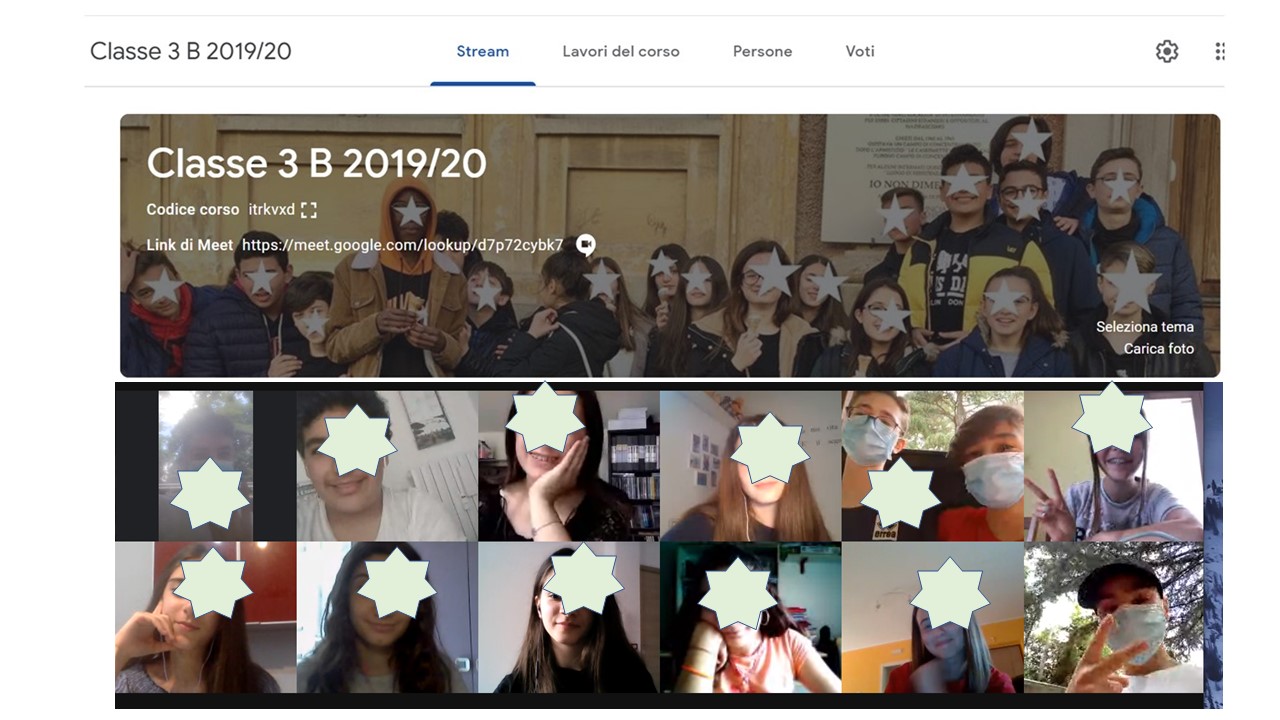Open the Google apps grid

[1219, 52]
